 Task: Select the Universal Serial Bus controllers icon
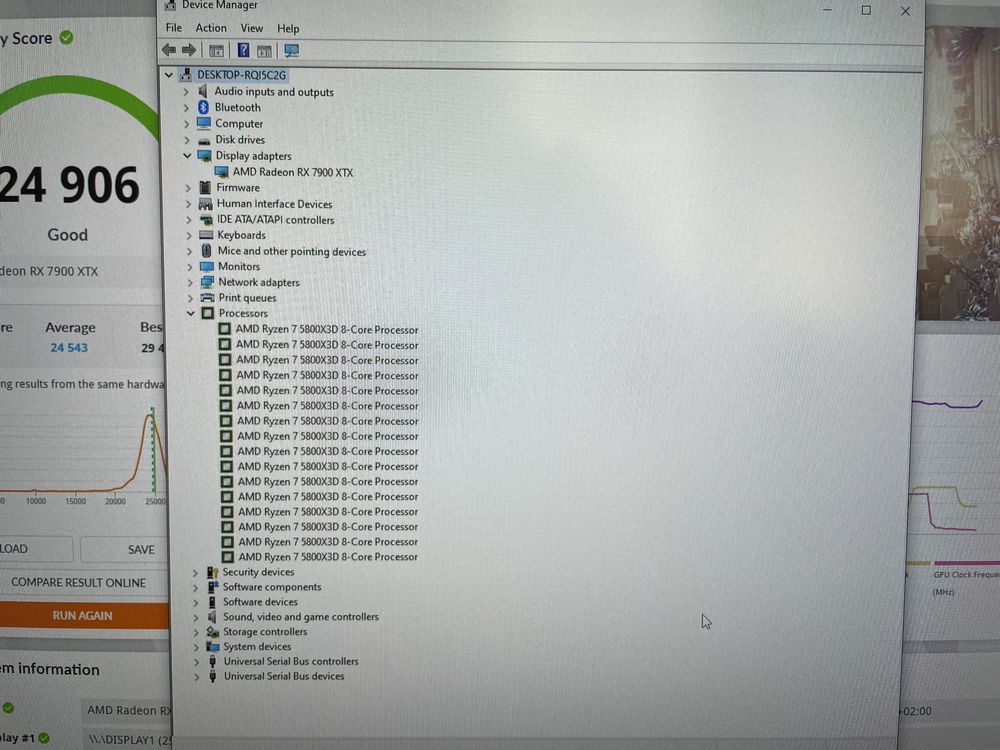point(213,661)
